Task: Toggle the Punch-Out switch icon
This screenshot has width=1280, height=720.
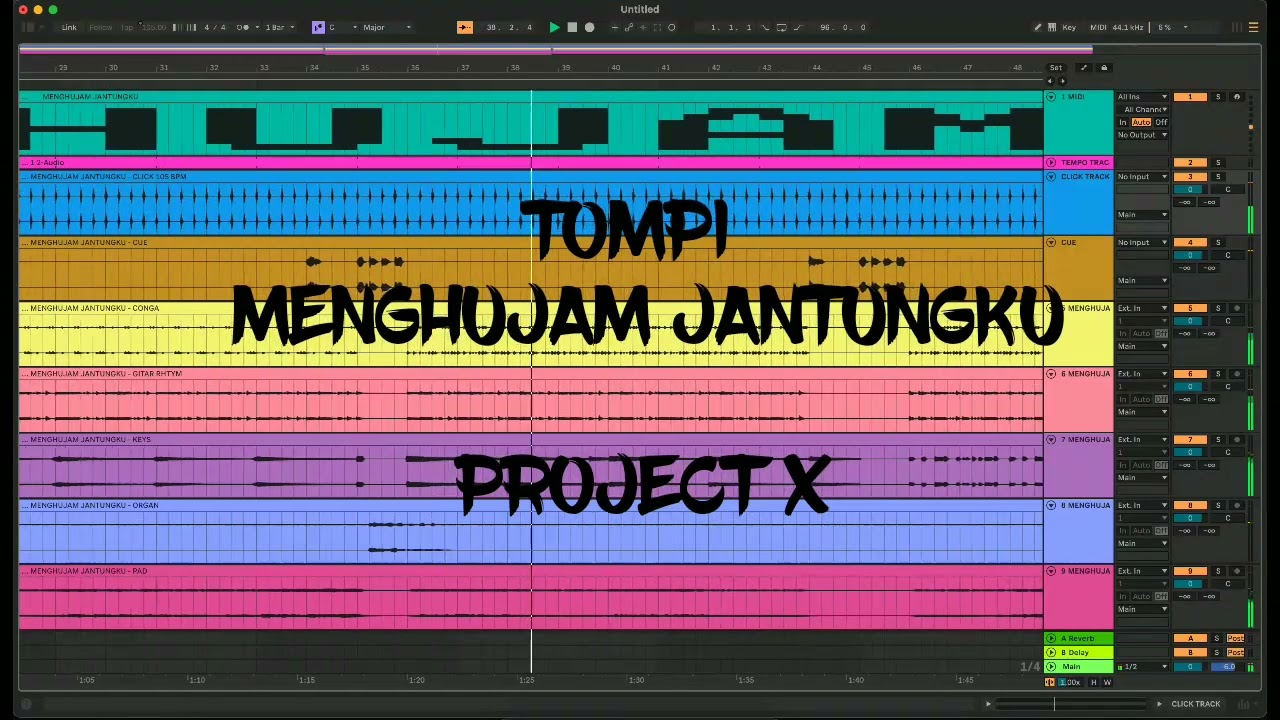Action: click(799, 27)
